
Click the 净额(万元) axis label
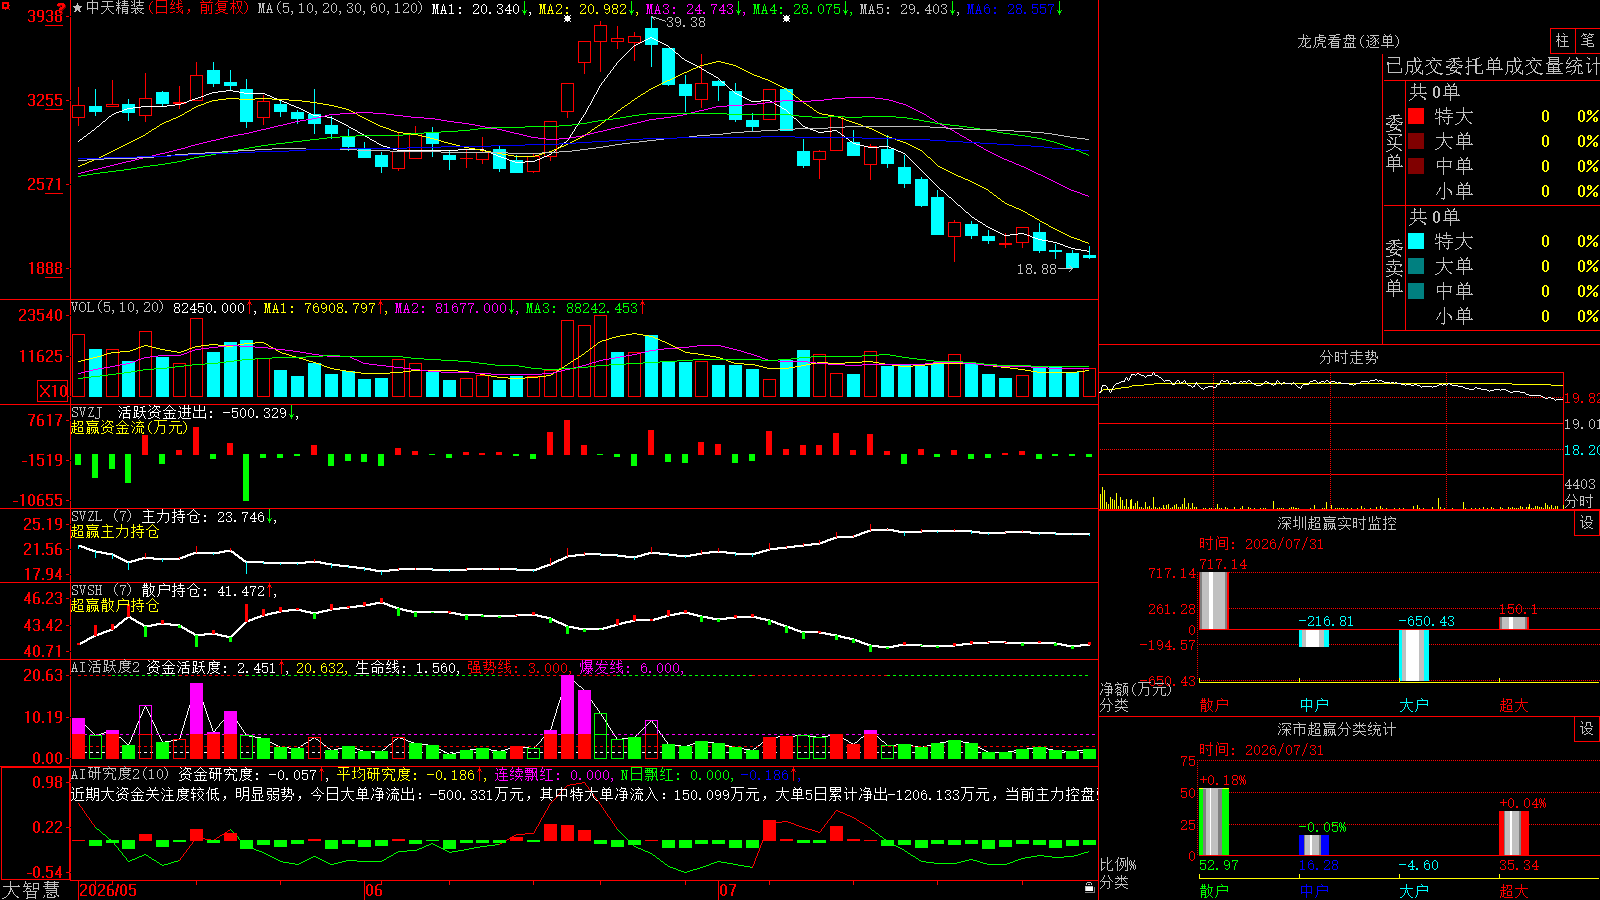point(1135,689)
